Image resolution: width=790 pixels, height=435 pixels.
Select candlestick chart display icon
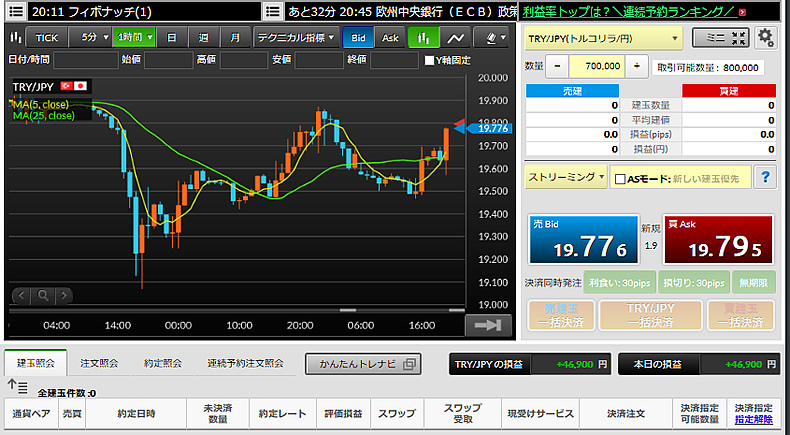(x=423, y=37)
